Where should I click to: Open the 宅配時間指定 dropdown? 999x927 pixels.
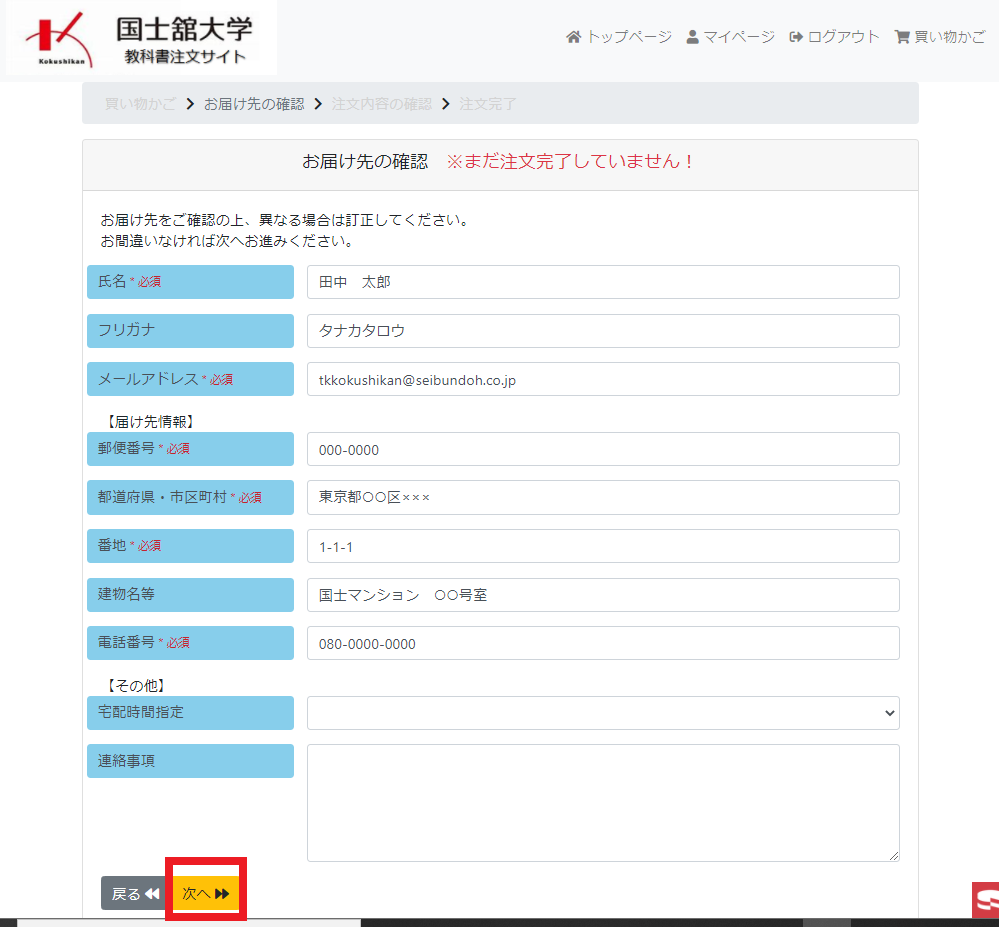tap(603, 713)
